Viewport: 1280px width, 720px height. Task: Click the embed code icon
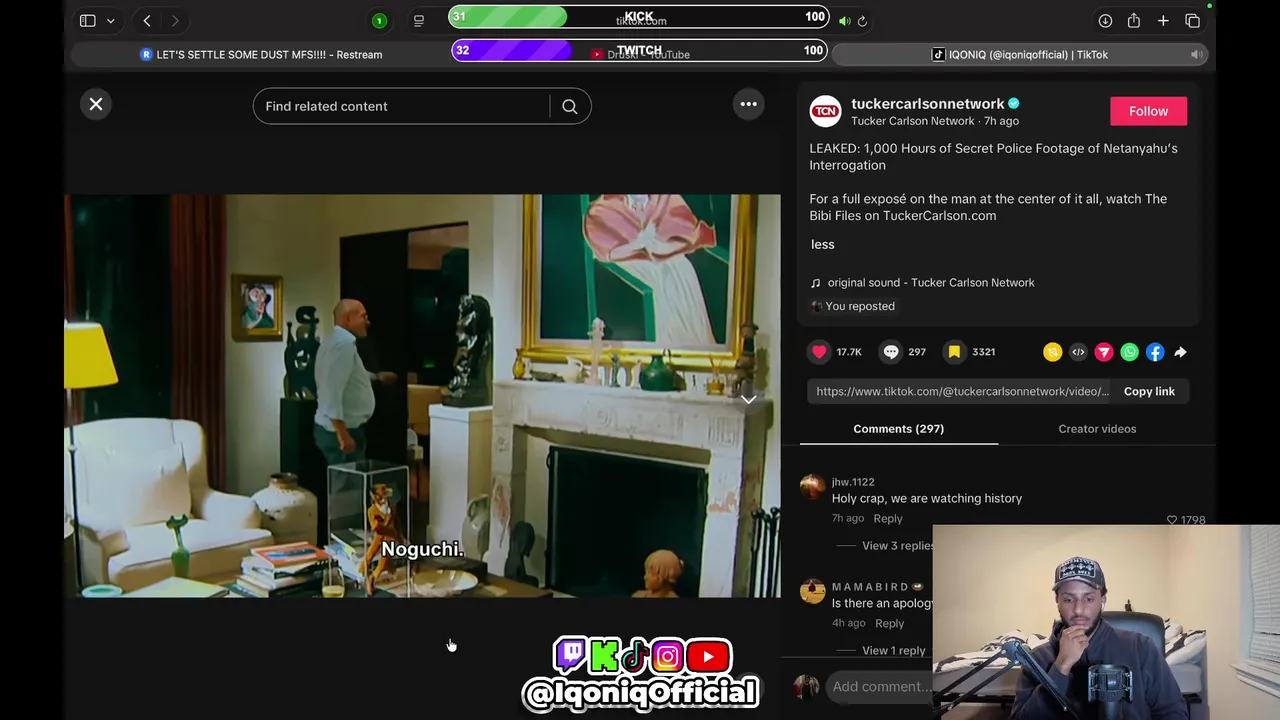tap(1078, 352)
